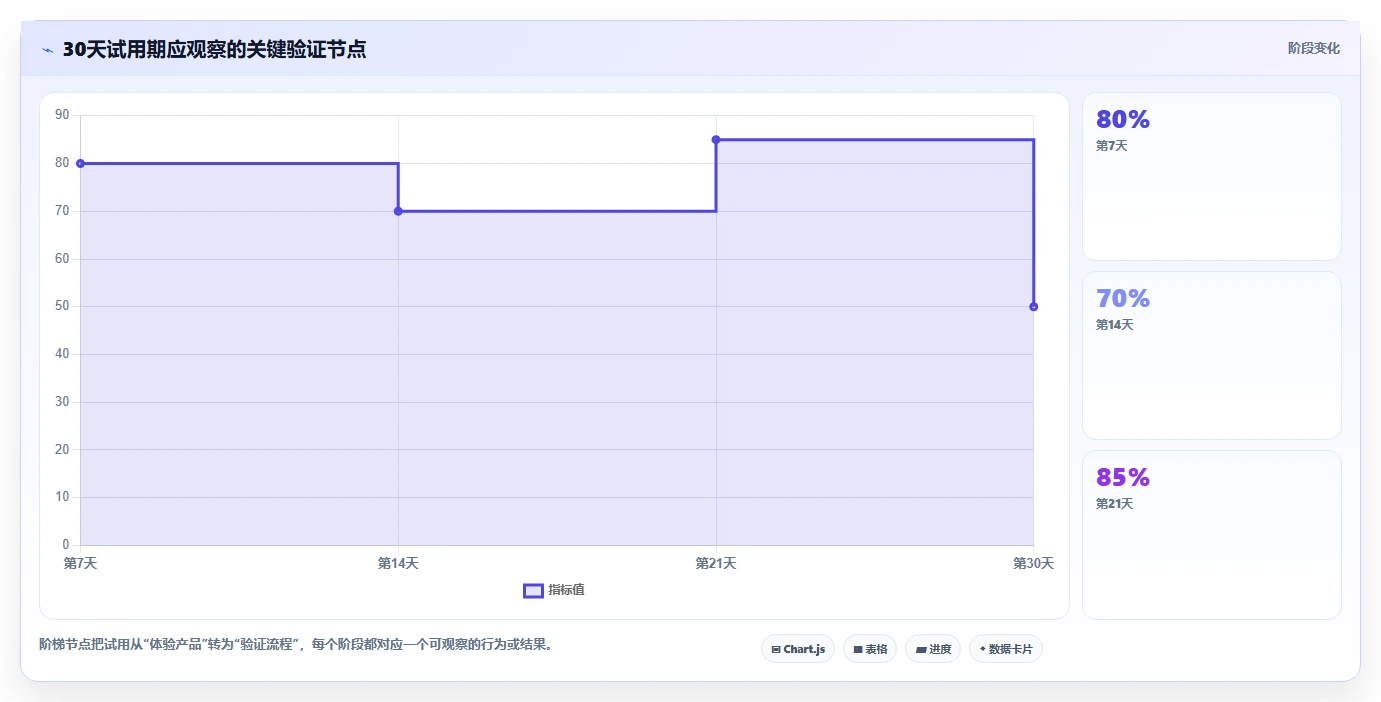Open the 数据卡片 tag
Viewport: 1381px width, 702px height.
point(1006,649)
